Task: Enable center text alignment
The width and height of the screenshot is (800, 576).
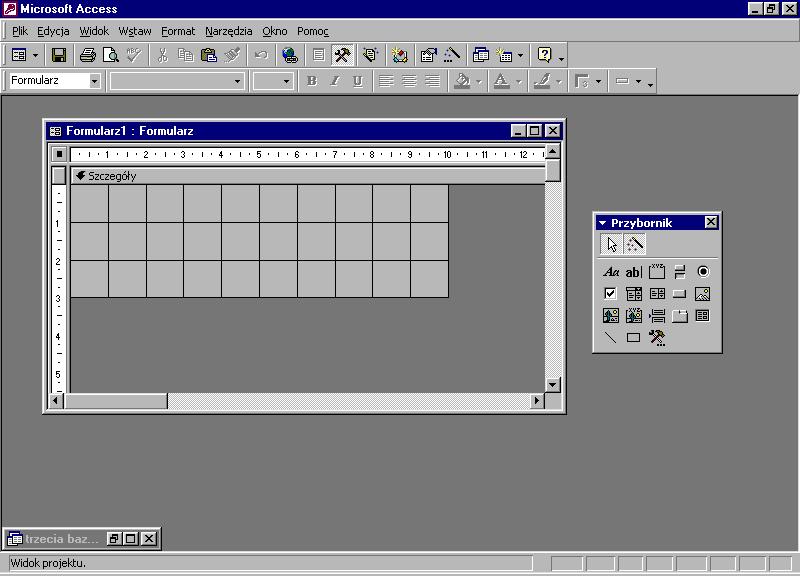Action: (x=409, y=81)
